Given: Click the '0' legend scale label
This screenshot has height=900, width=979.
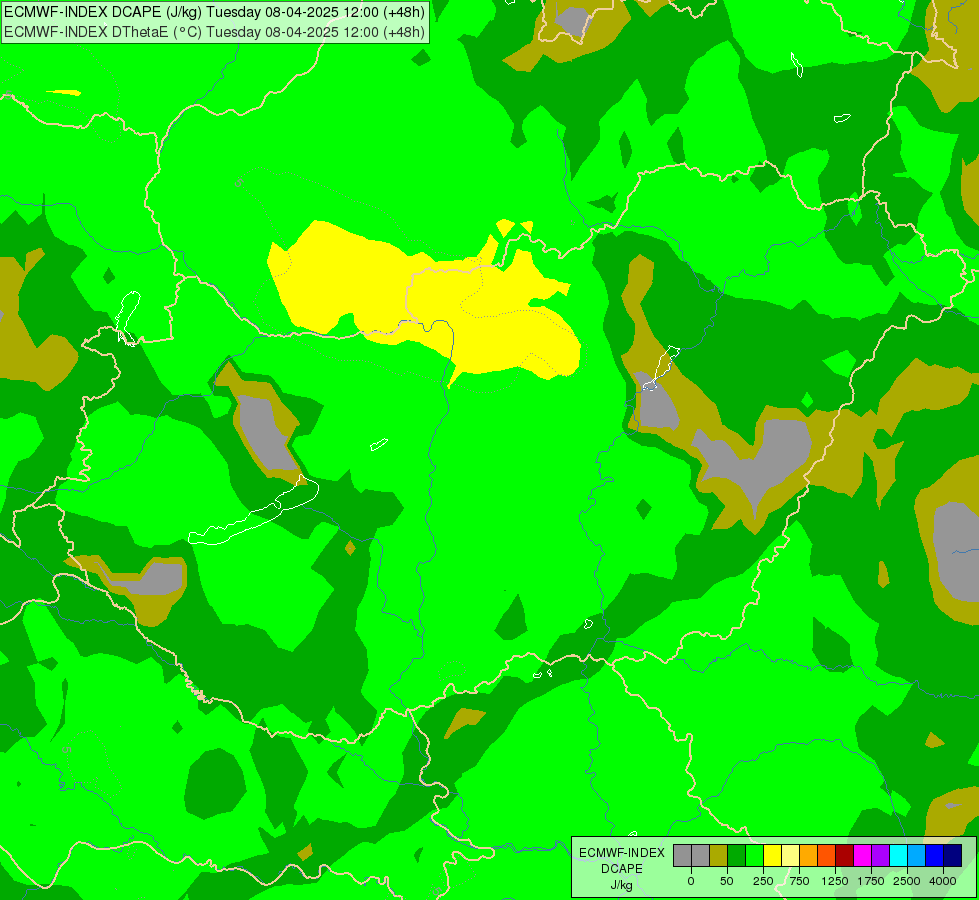Looking at the screenshot, I should (x=691, y=881).
